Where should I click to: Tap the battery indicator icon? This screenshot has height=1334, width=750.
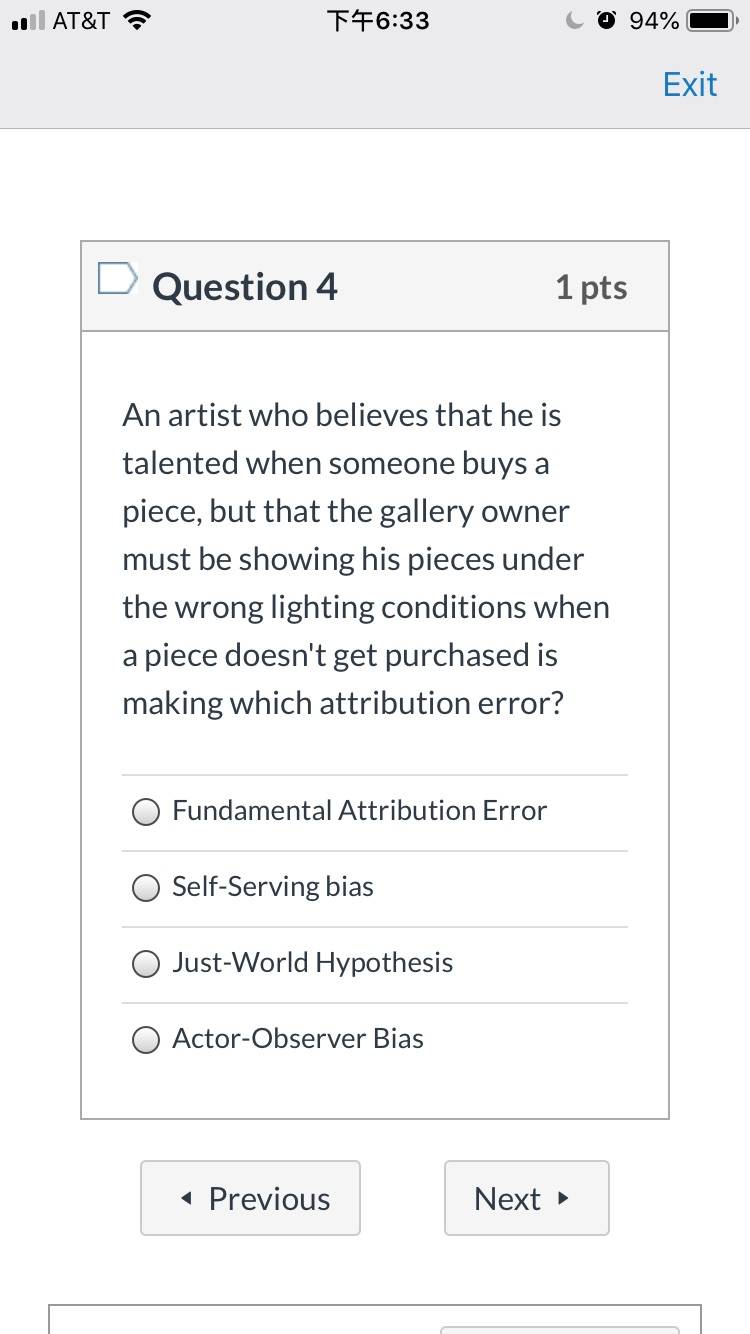coord(713,20)
